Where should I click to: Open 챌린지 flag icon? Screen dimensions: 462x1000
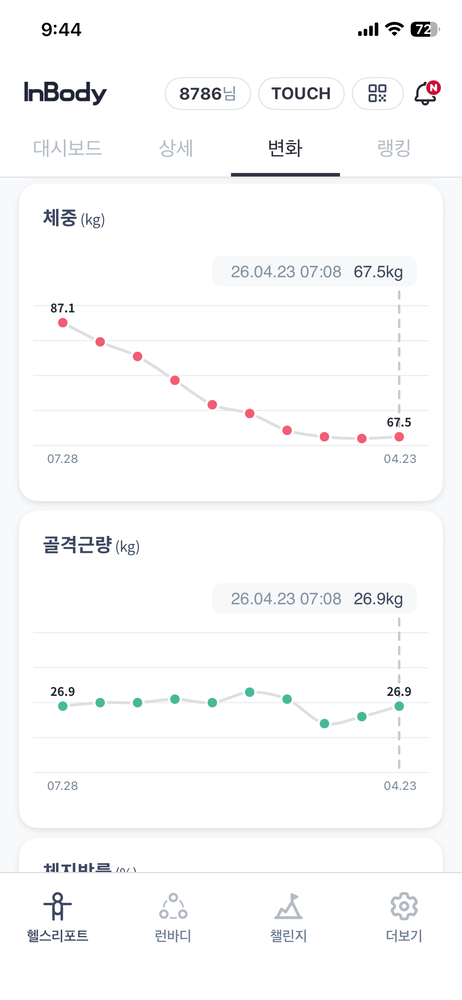pyautogui.click(x=288, y=906)
